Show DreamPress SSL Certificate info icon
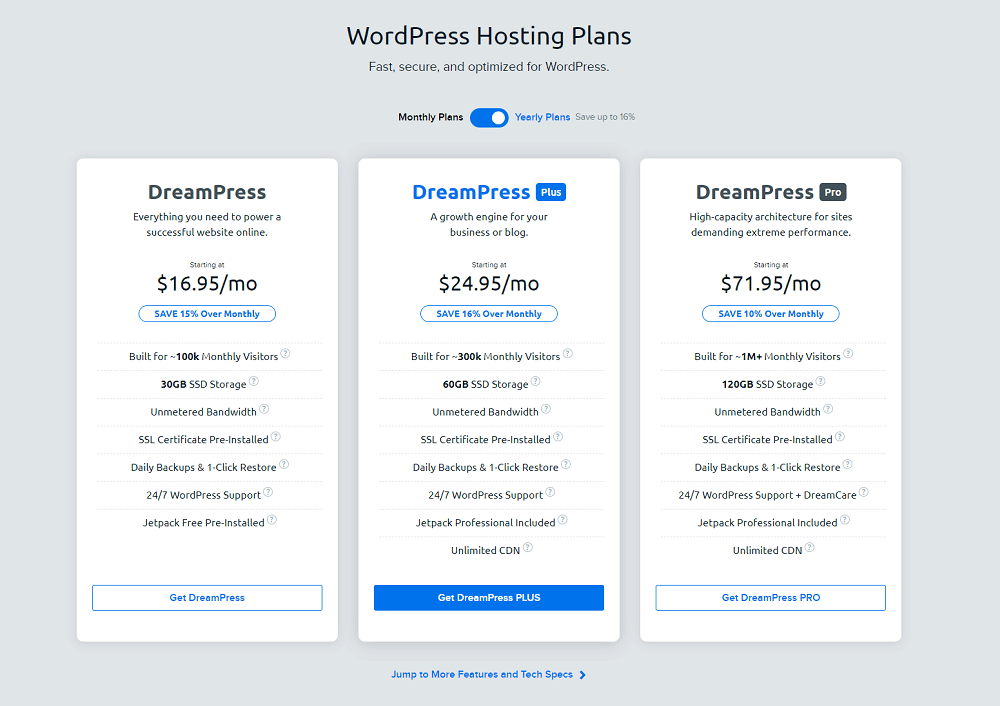1000x706 pixels. (276, 436)
